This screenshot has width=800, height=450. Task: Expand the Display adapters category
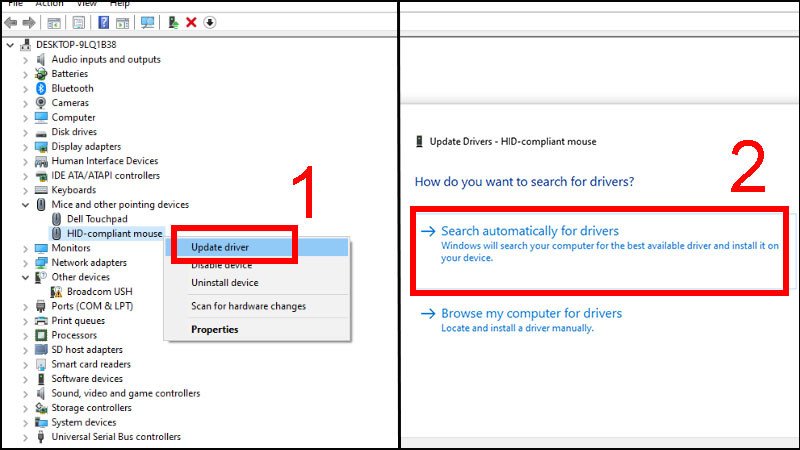[26, 147]
